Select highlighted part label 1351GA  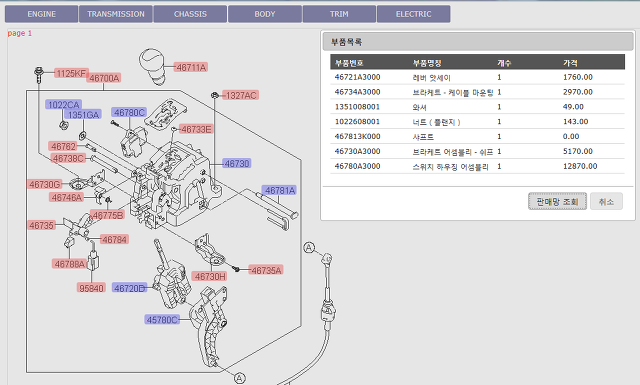pos(83,115)
